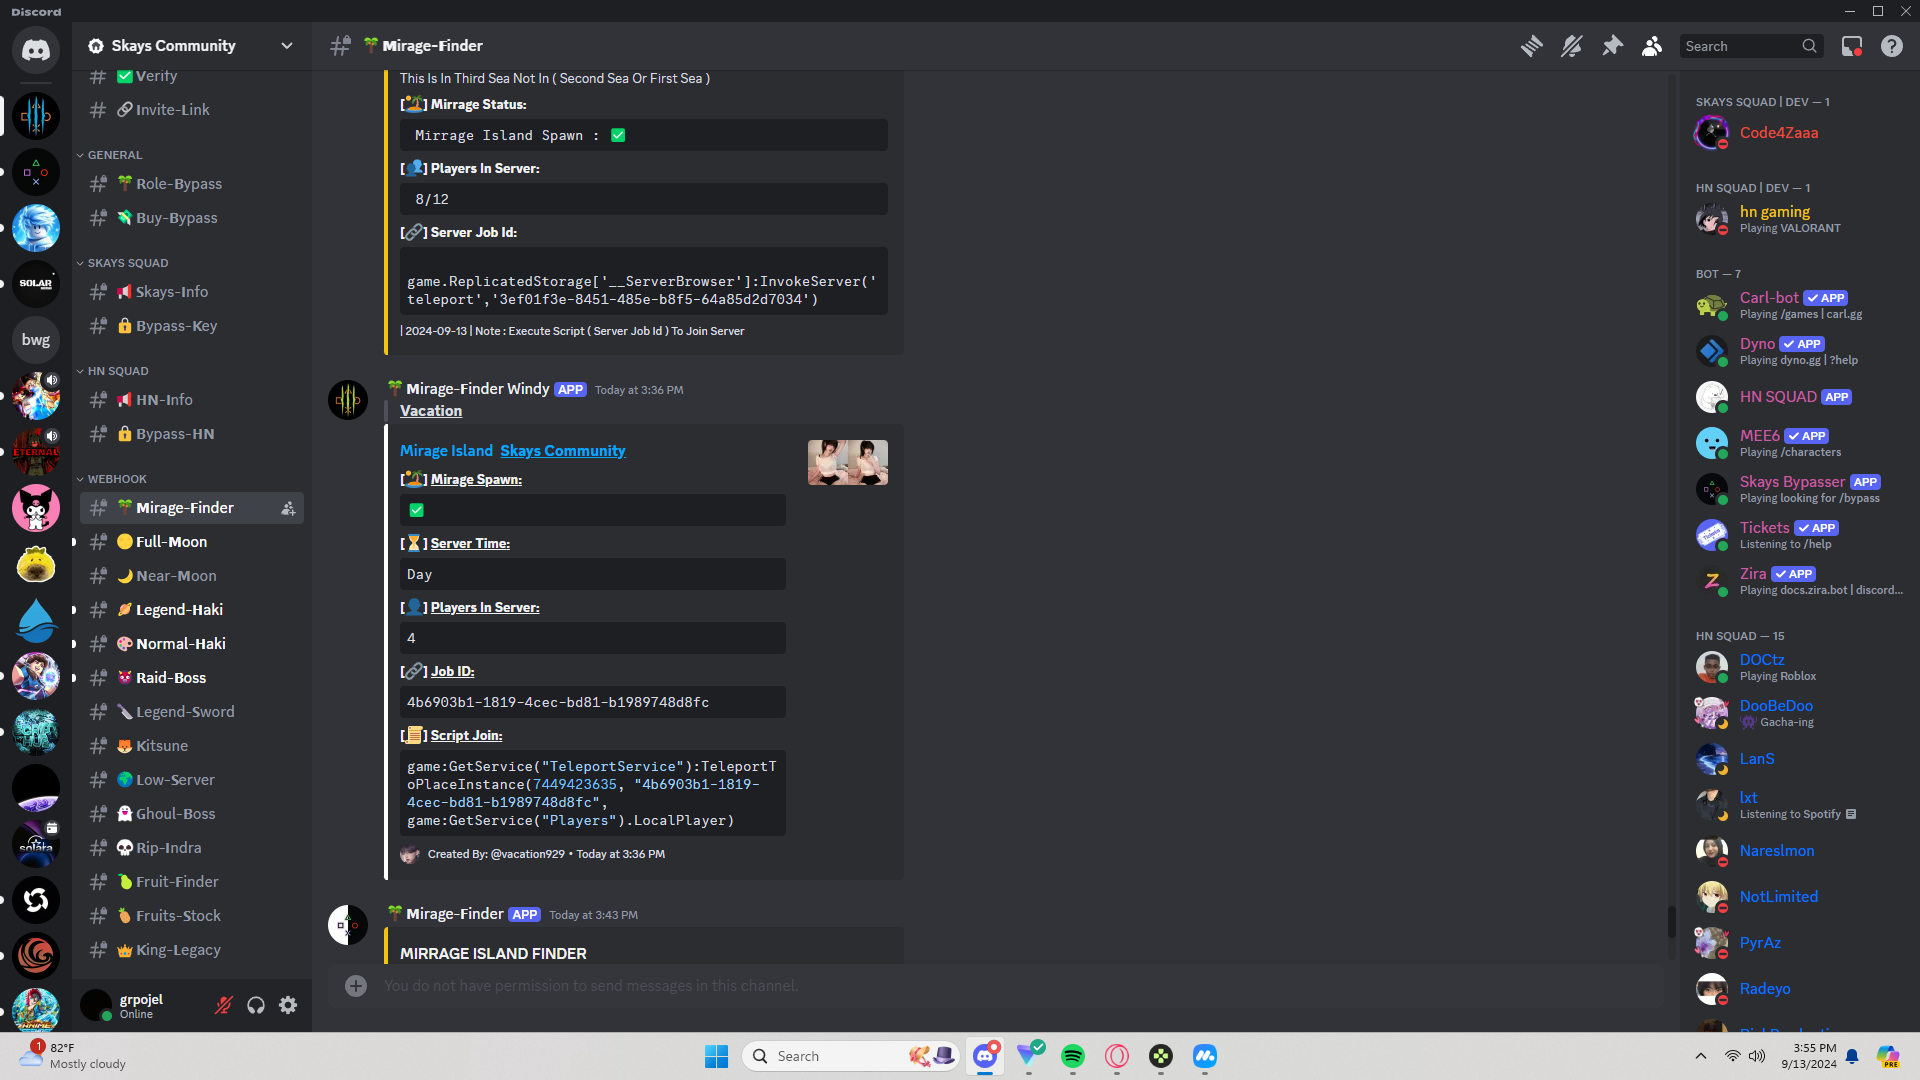Open weather widget on taskbar
Screen dimensions: 1920x1080
point(74,1056)
